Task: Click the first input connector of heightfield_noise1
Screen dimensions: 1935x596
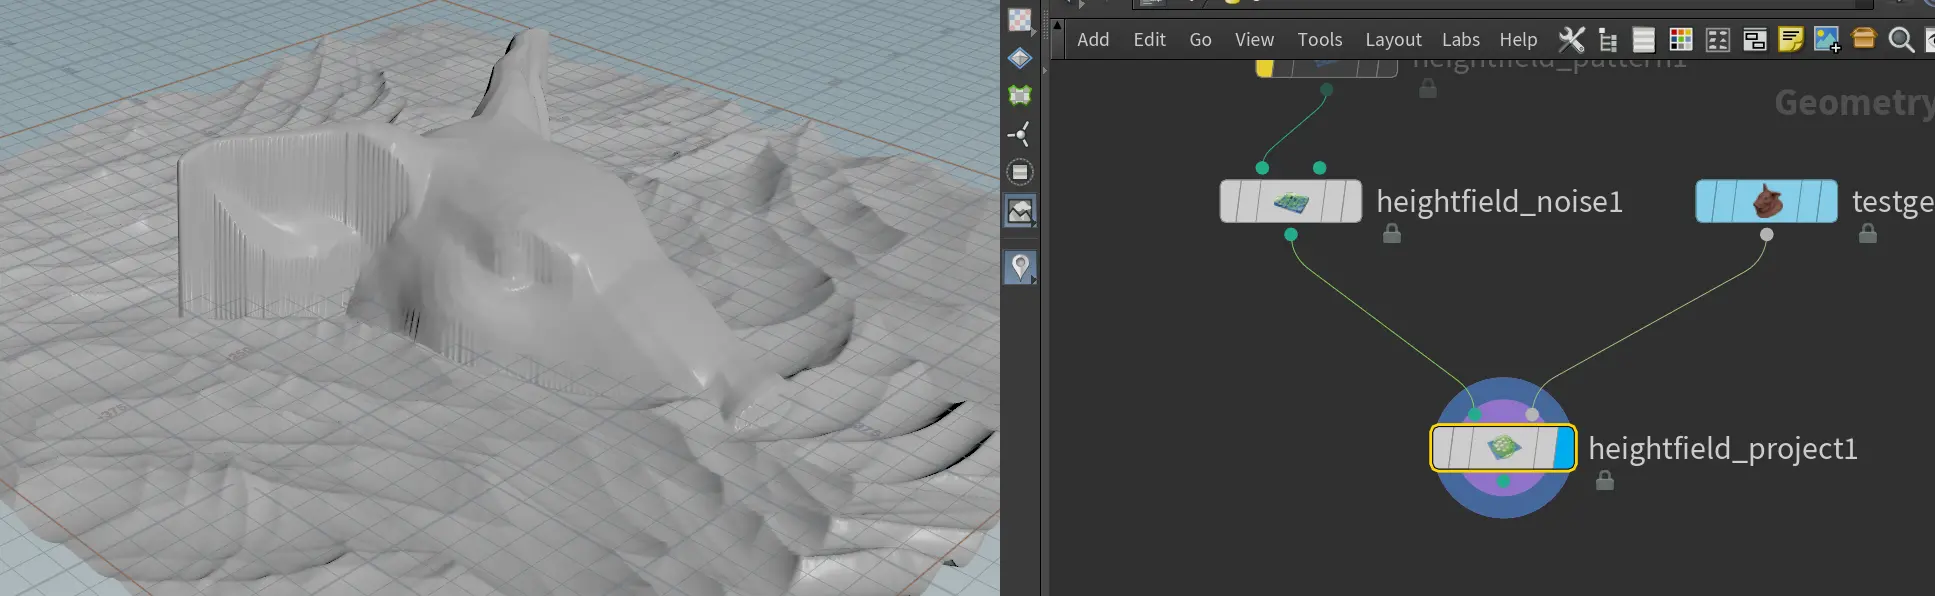Action: coord(1262,168)
